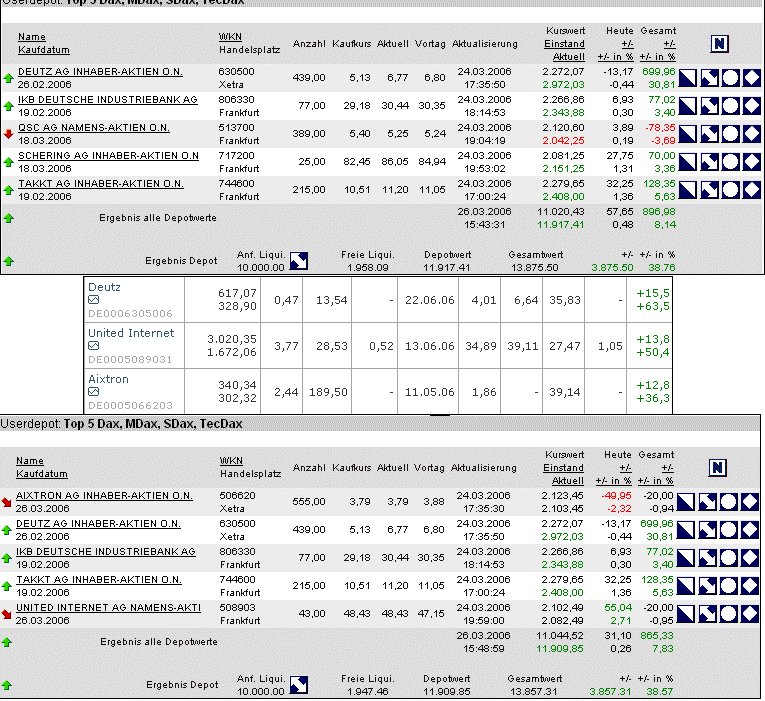Click the diagonal arrow icon in UNITED INTERNET AG row
Image resolution: width=765 pixels, height=701 pixels.
tap(707, 614)
